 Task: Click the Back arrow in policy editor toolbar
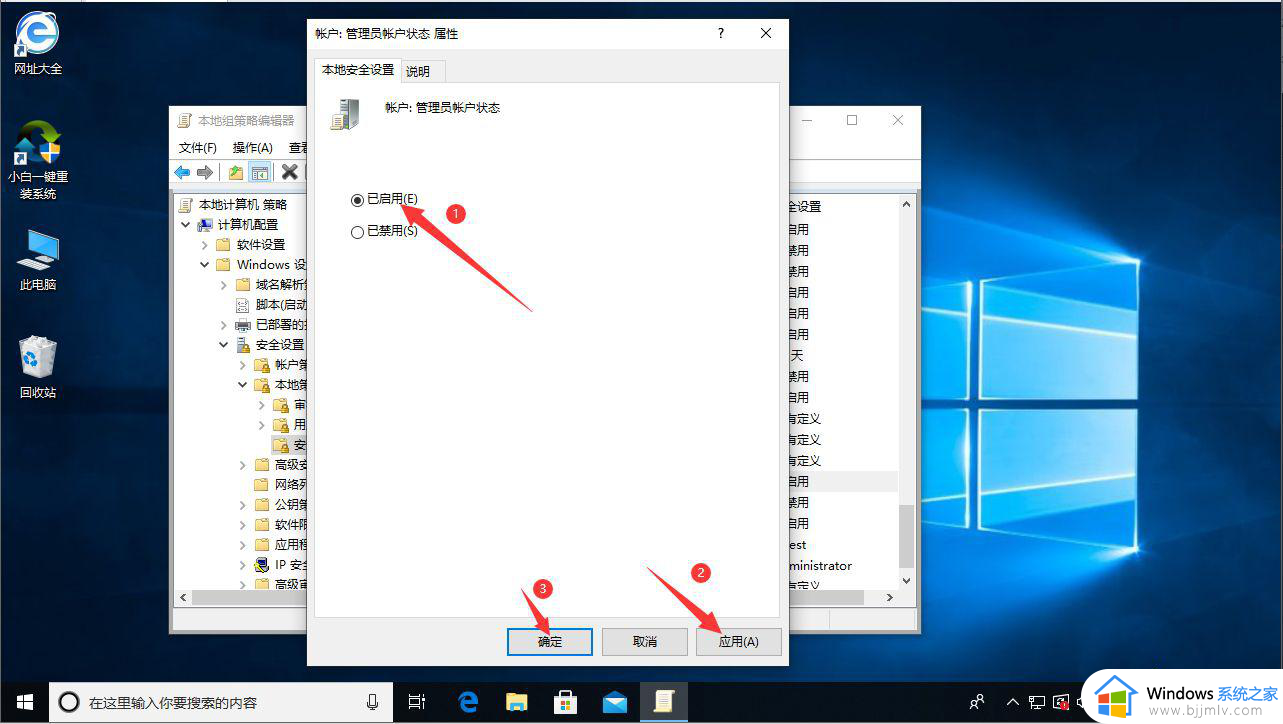pos(182,172)
